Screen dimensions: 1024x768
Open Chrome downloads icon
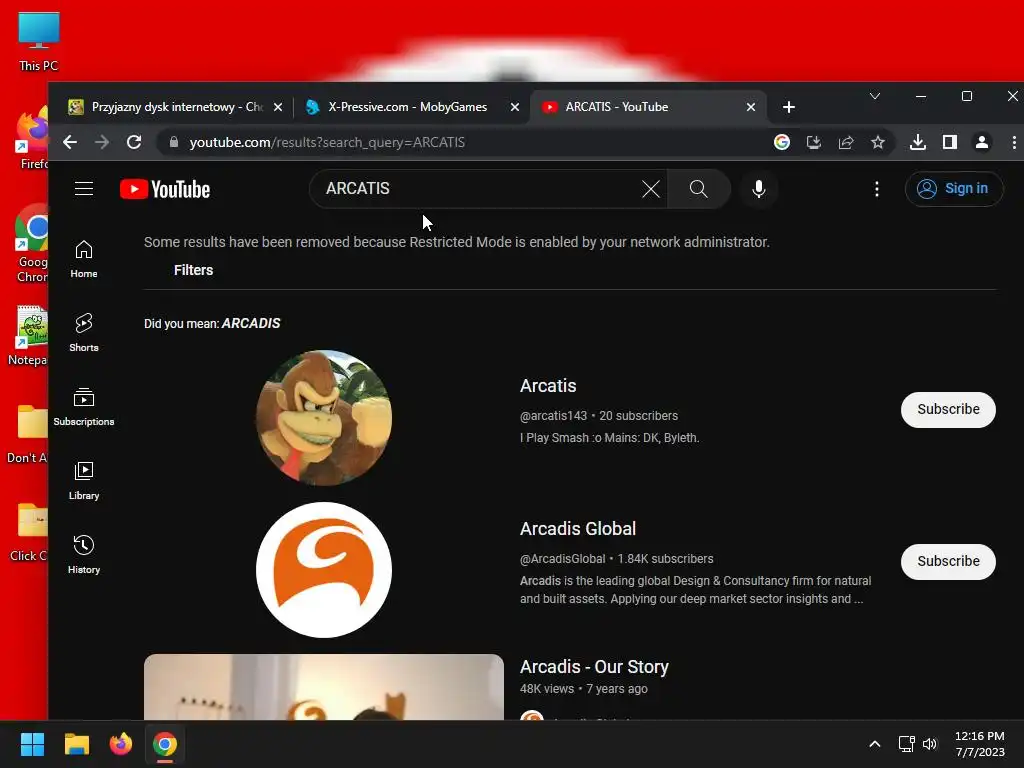pyautogui.click(x=918, y=142)
